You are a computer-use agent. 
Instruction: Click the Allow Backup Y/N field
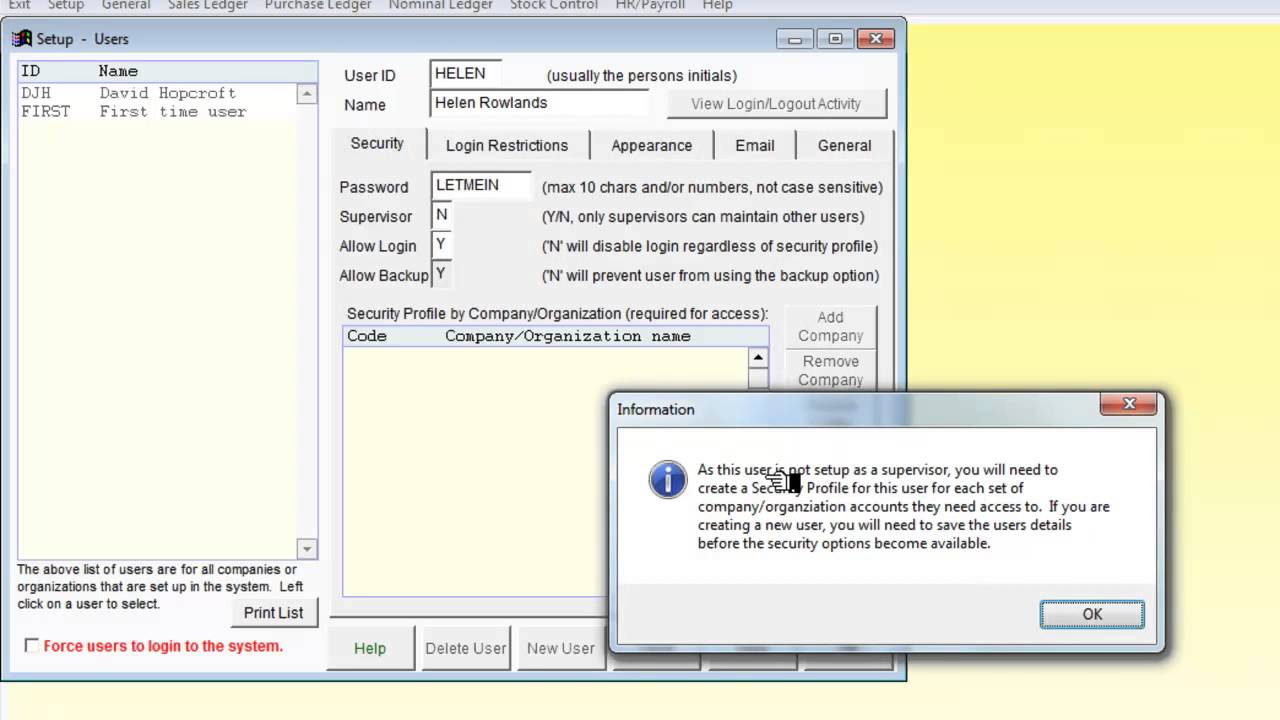click(441, 273)
